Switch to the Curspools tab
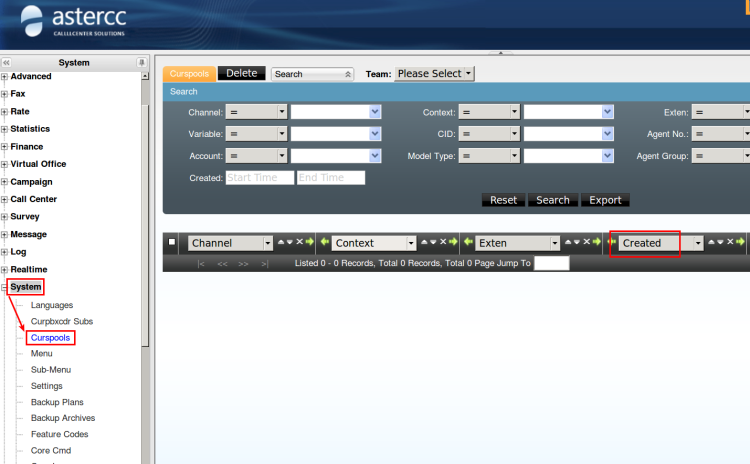This screenshot has height=464, width=750. tap(188, 74)
